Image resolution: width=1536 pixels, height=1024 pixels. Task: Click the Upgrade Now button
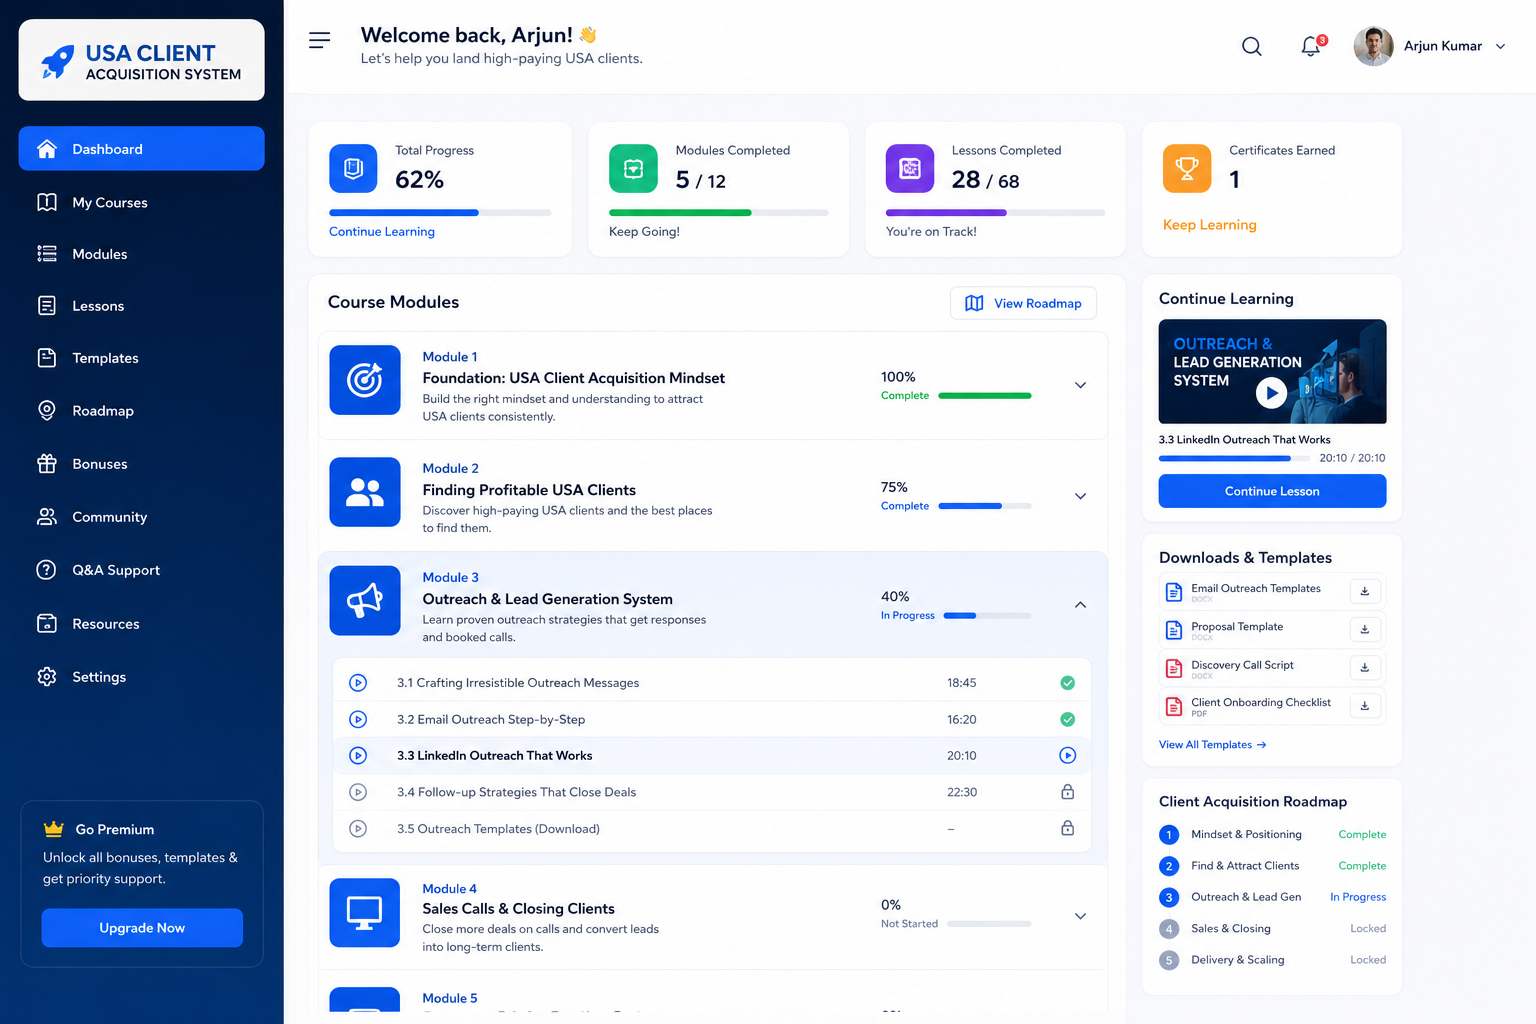142,928
